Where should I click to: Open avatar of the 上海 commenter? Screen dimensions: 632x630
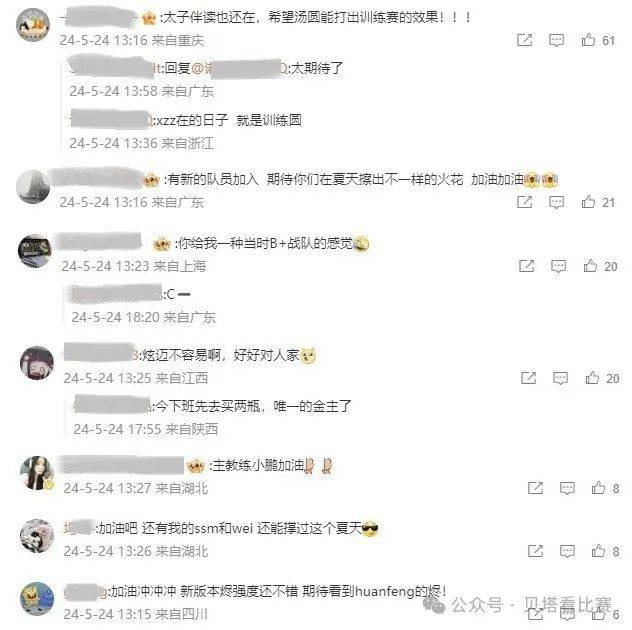35,251
